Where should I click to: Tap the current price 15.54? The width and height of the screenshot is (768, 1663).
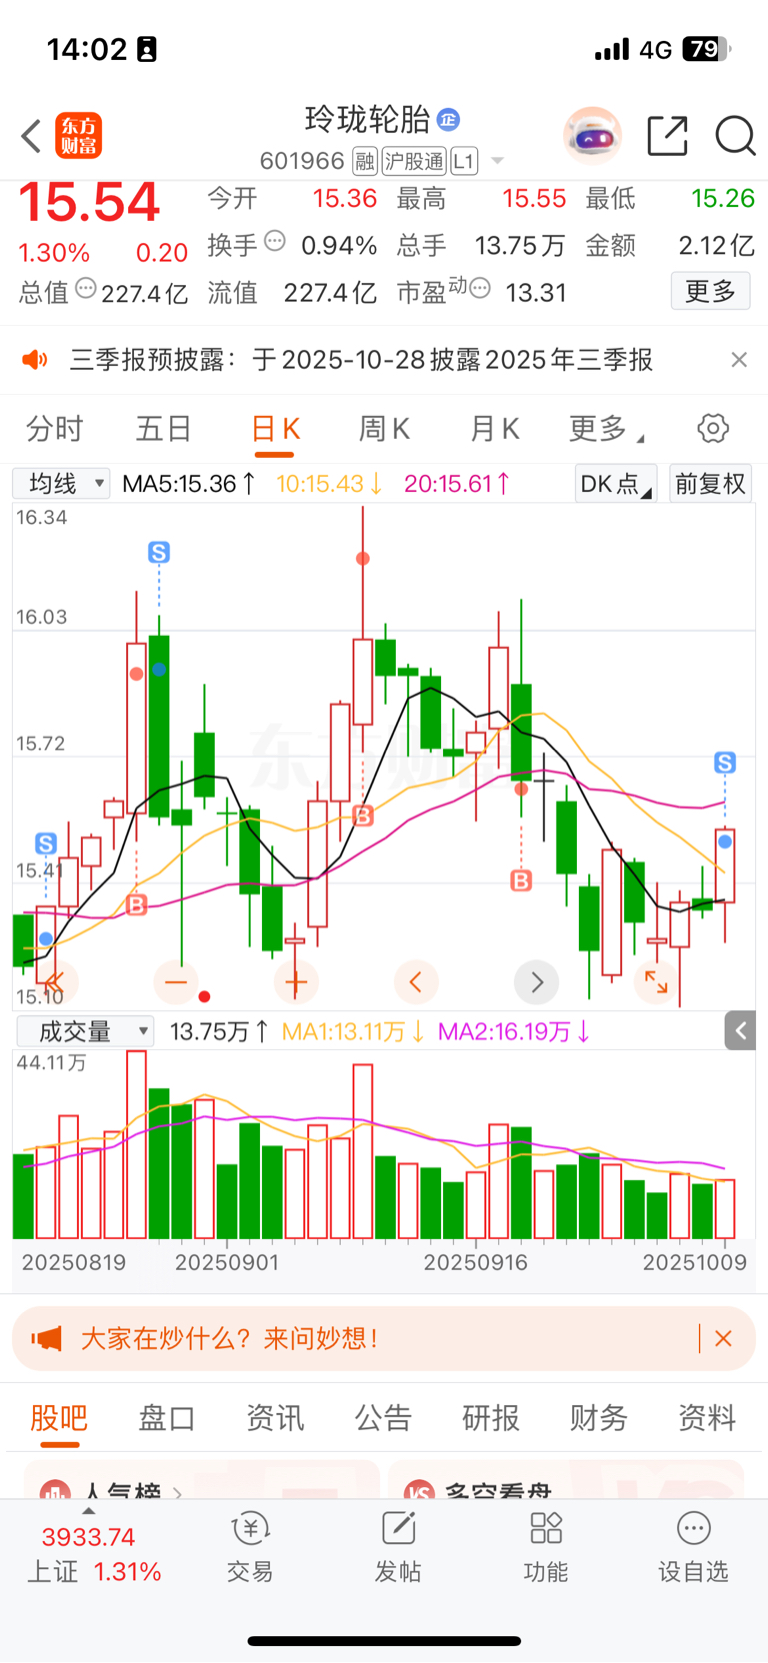click(89, 203)
